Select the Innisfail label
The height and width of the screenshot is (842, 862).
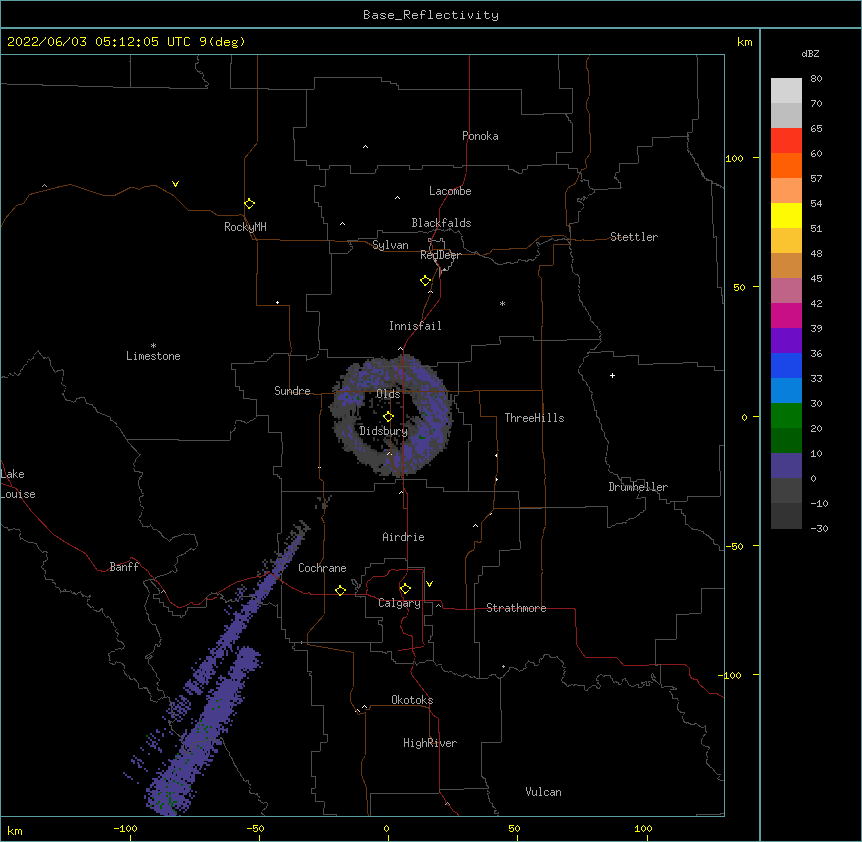point(415,326)
